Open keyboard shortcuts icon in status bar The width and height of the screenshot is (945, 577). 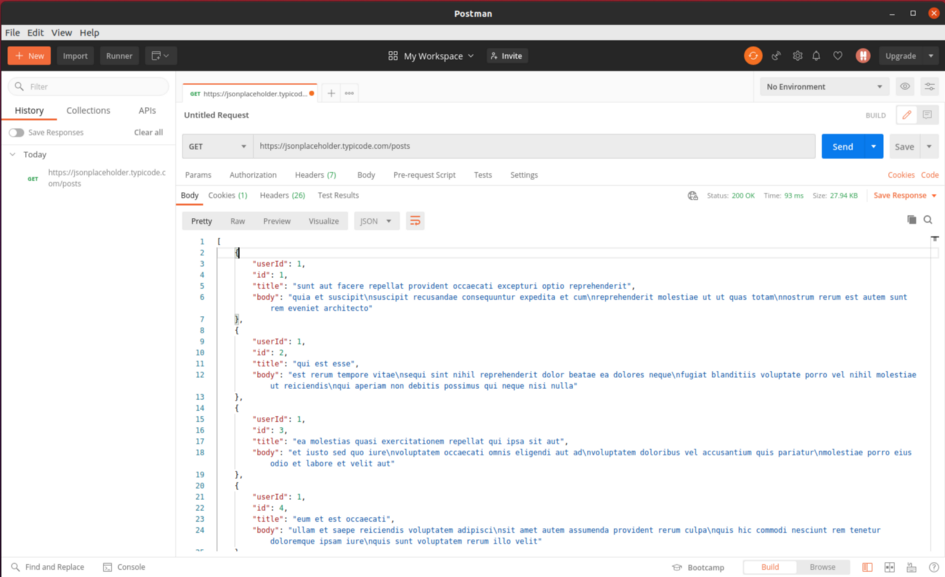(911, 567)
